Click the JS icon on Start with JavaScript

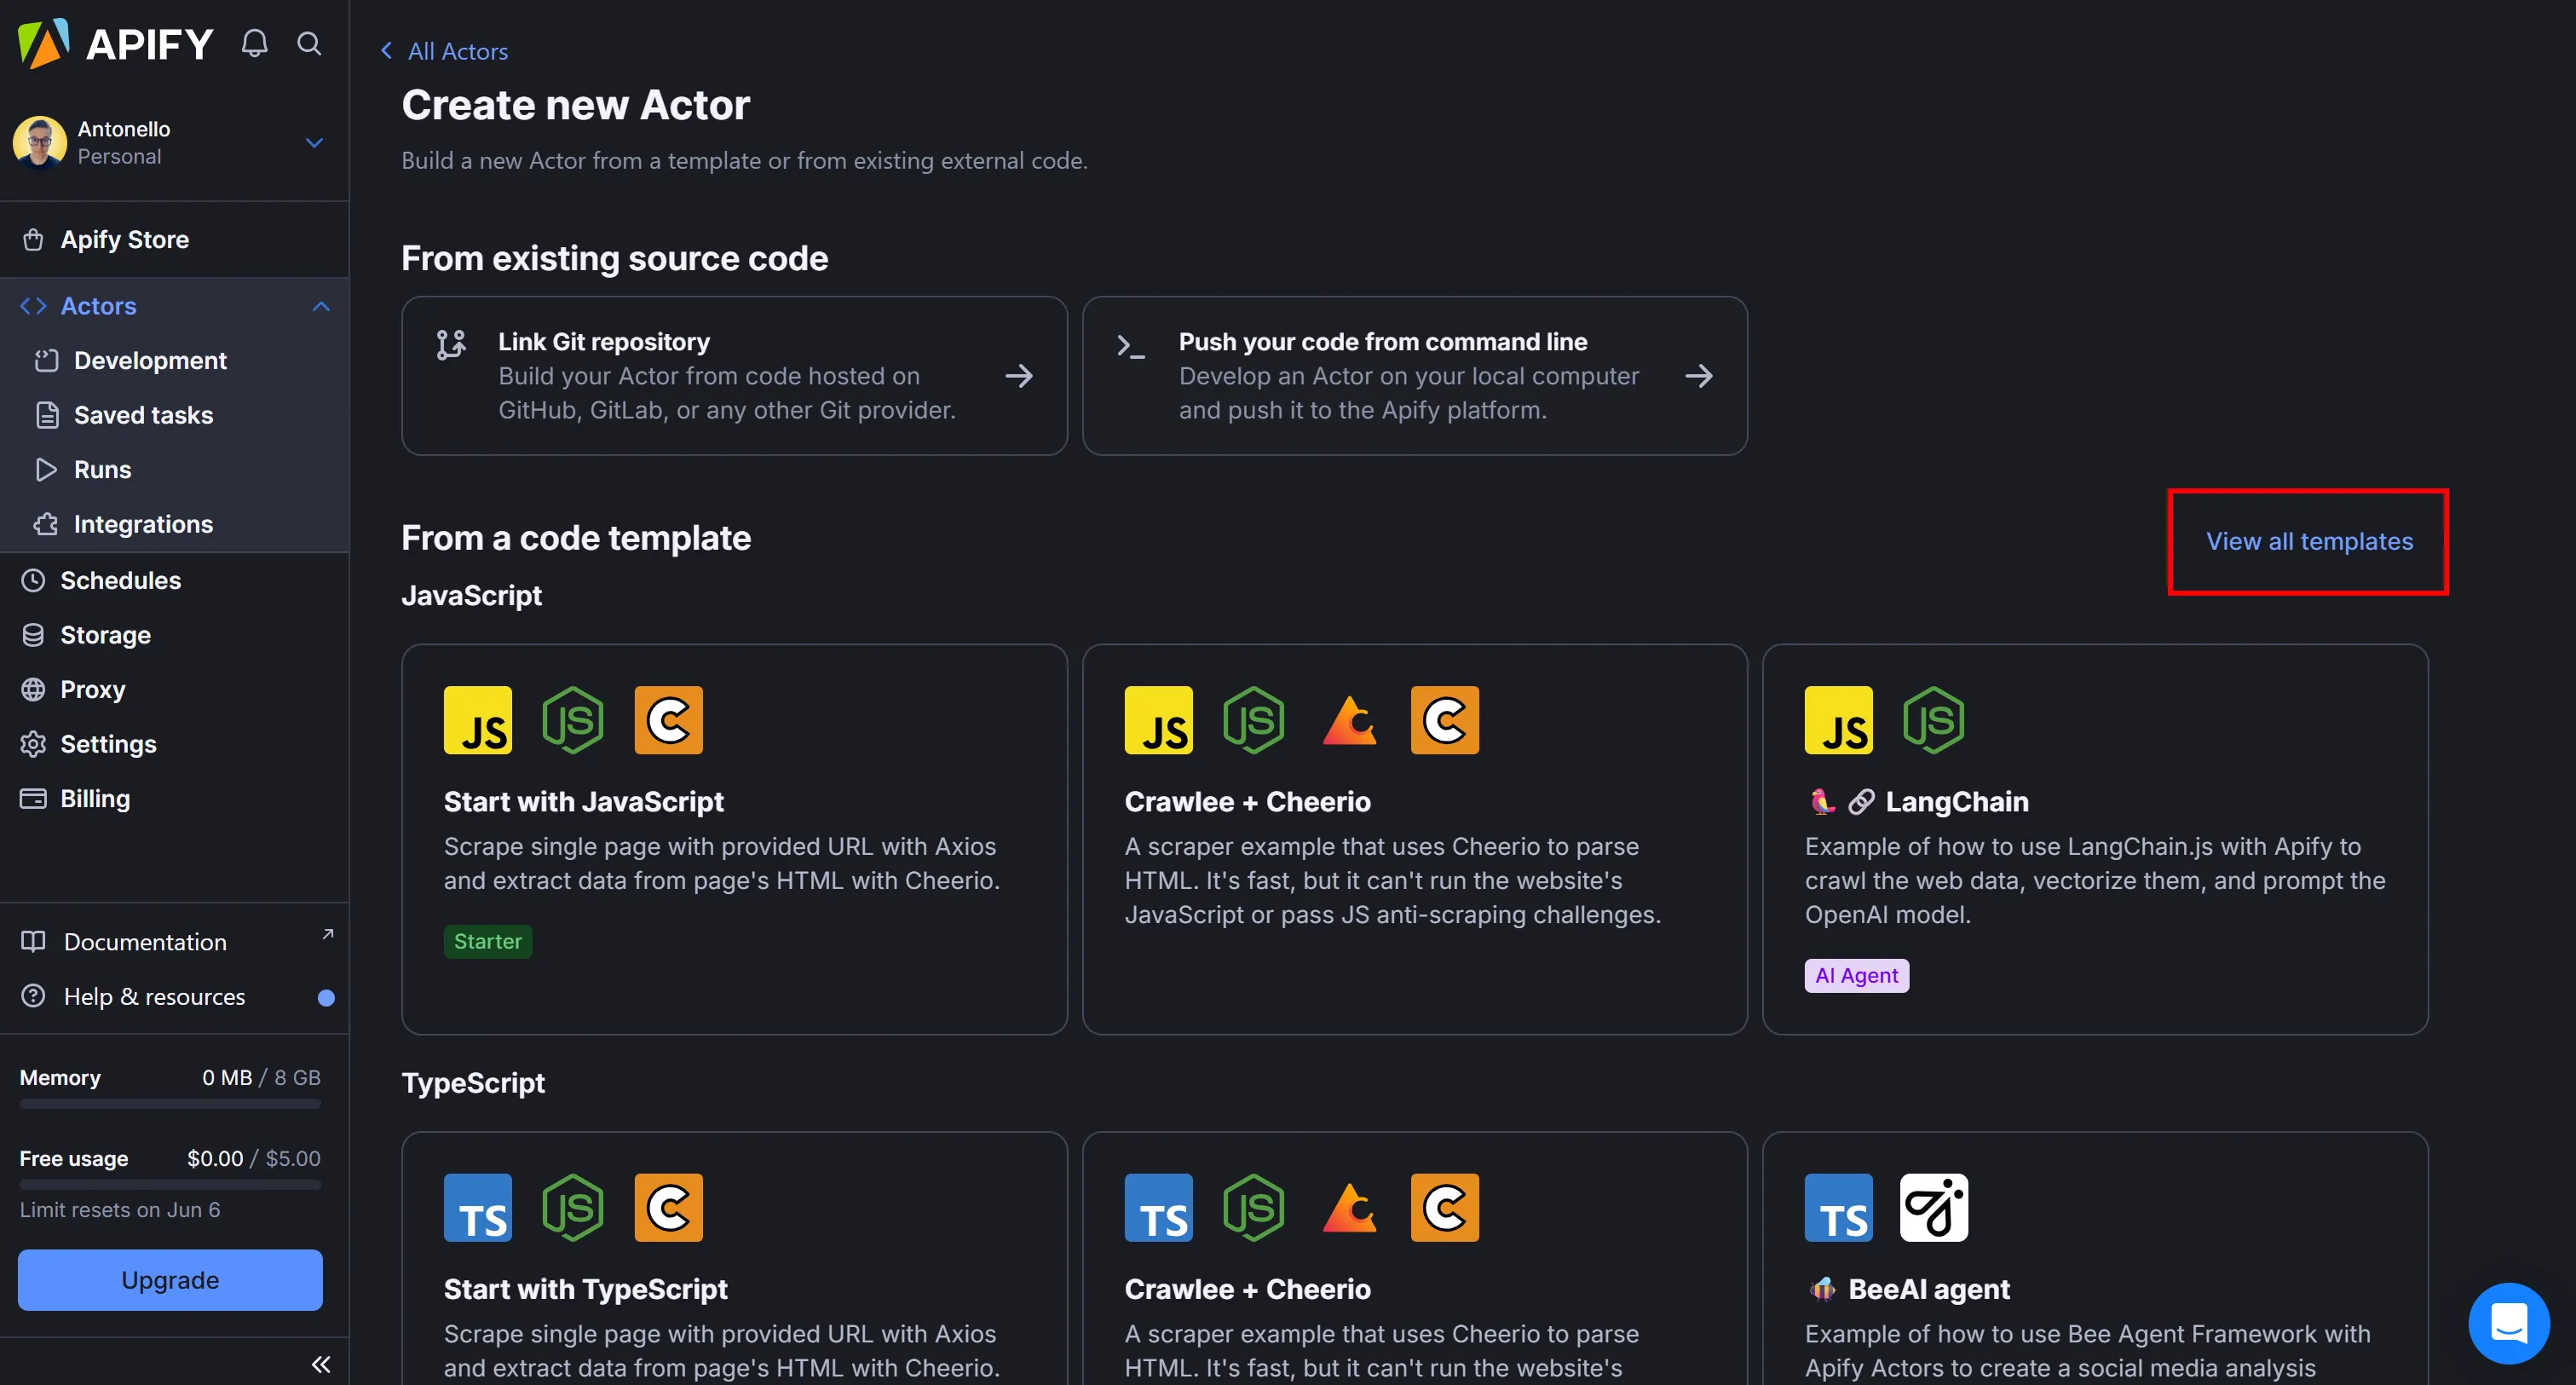(478, 720)
